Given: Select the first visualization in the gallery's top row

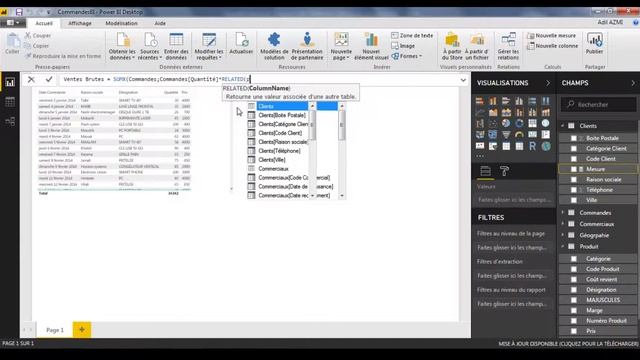Looking at the screenshot, I should (x=480, y=100).
